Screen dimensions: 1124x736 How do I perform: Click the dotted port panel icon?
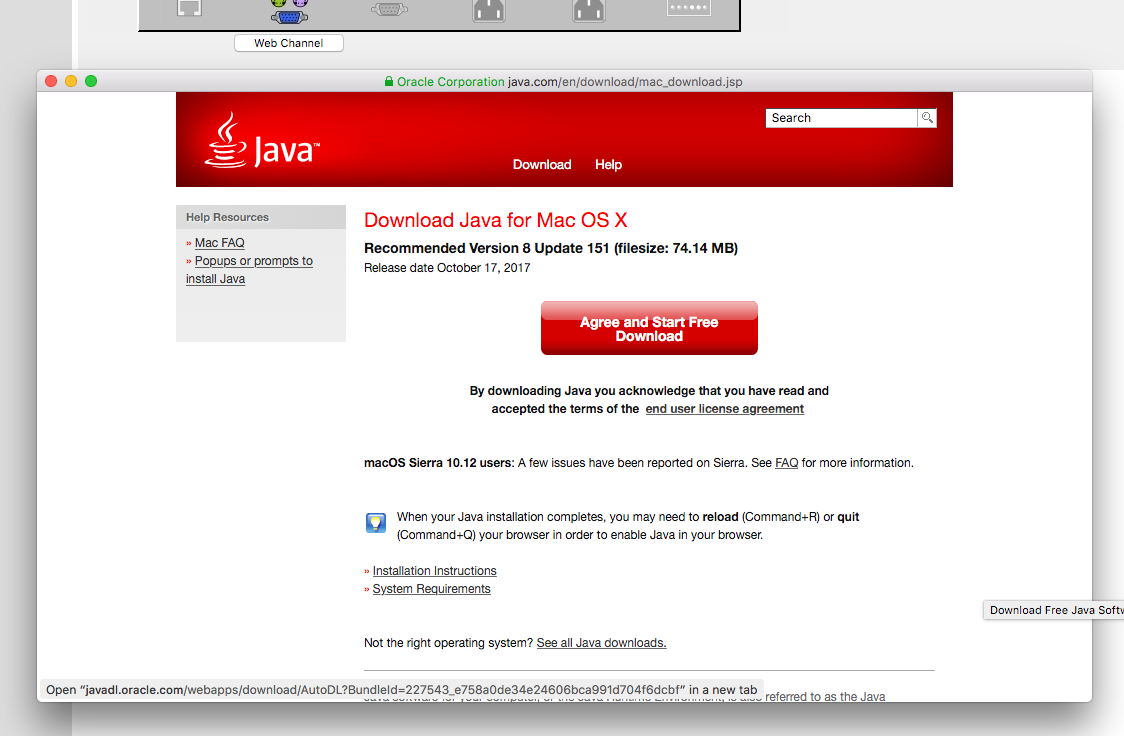(688, 8)
